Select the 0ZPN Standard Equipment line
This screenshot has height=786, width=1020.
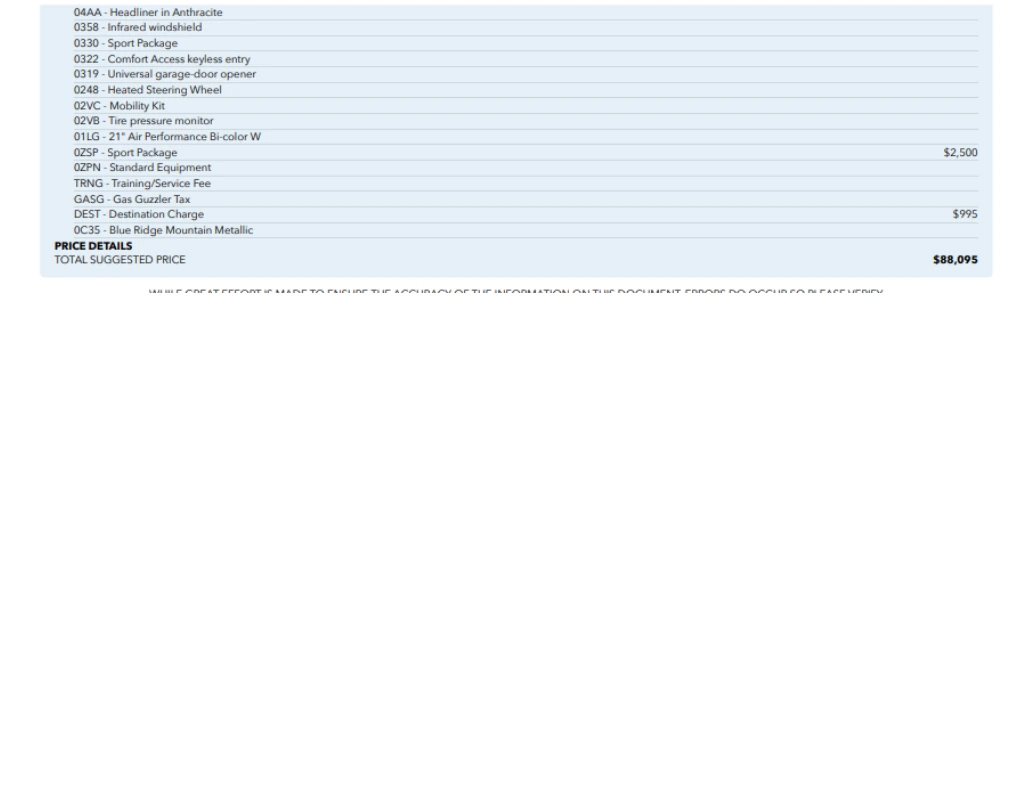click(142, 168)
